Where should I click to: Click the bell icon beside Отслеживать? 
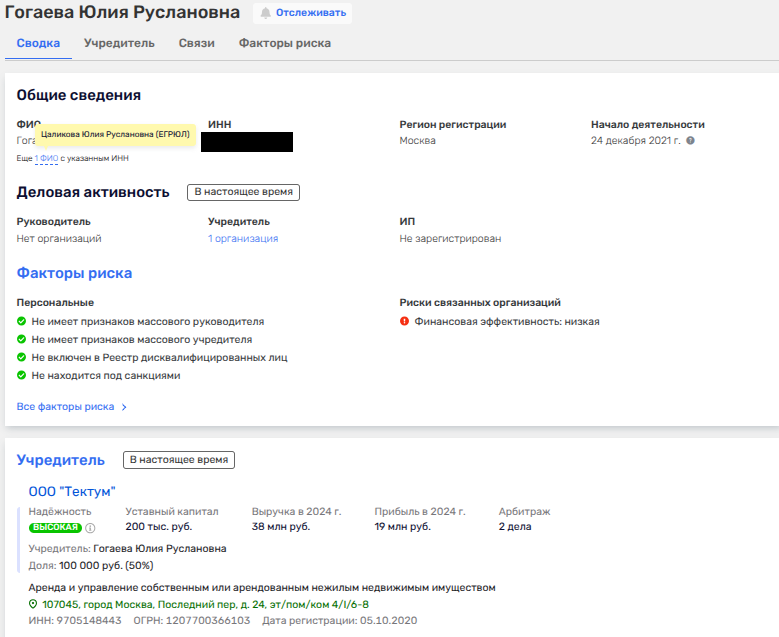coord(266,13)
